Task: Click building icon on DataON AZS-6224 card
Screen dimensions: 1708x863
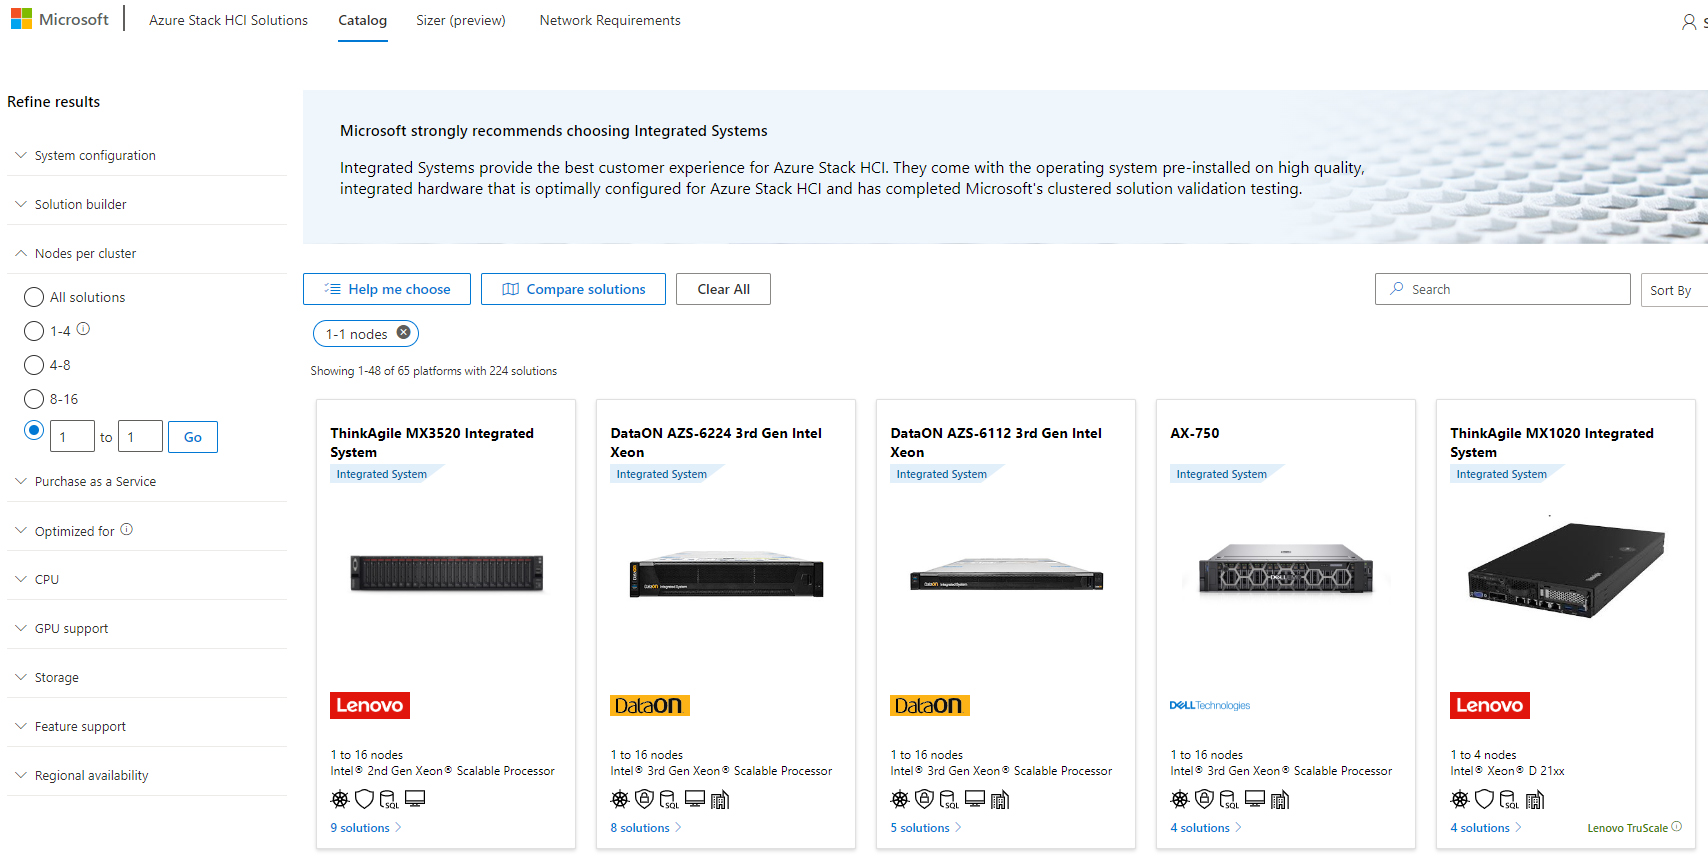Action: tap(720, 799)
